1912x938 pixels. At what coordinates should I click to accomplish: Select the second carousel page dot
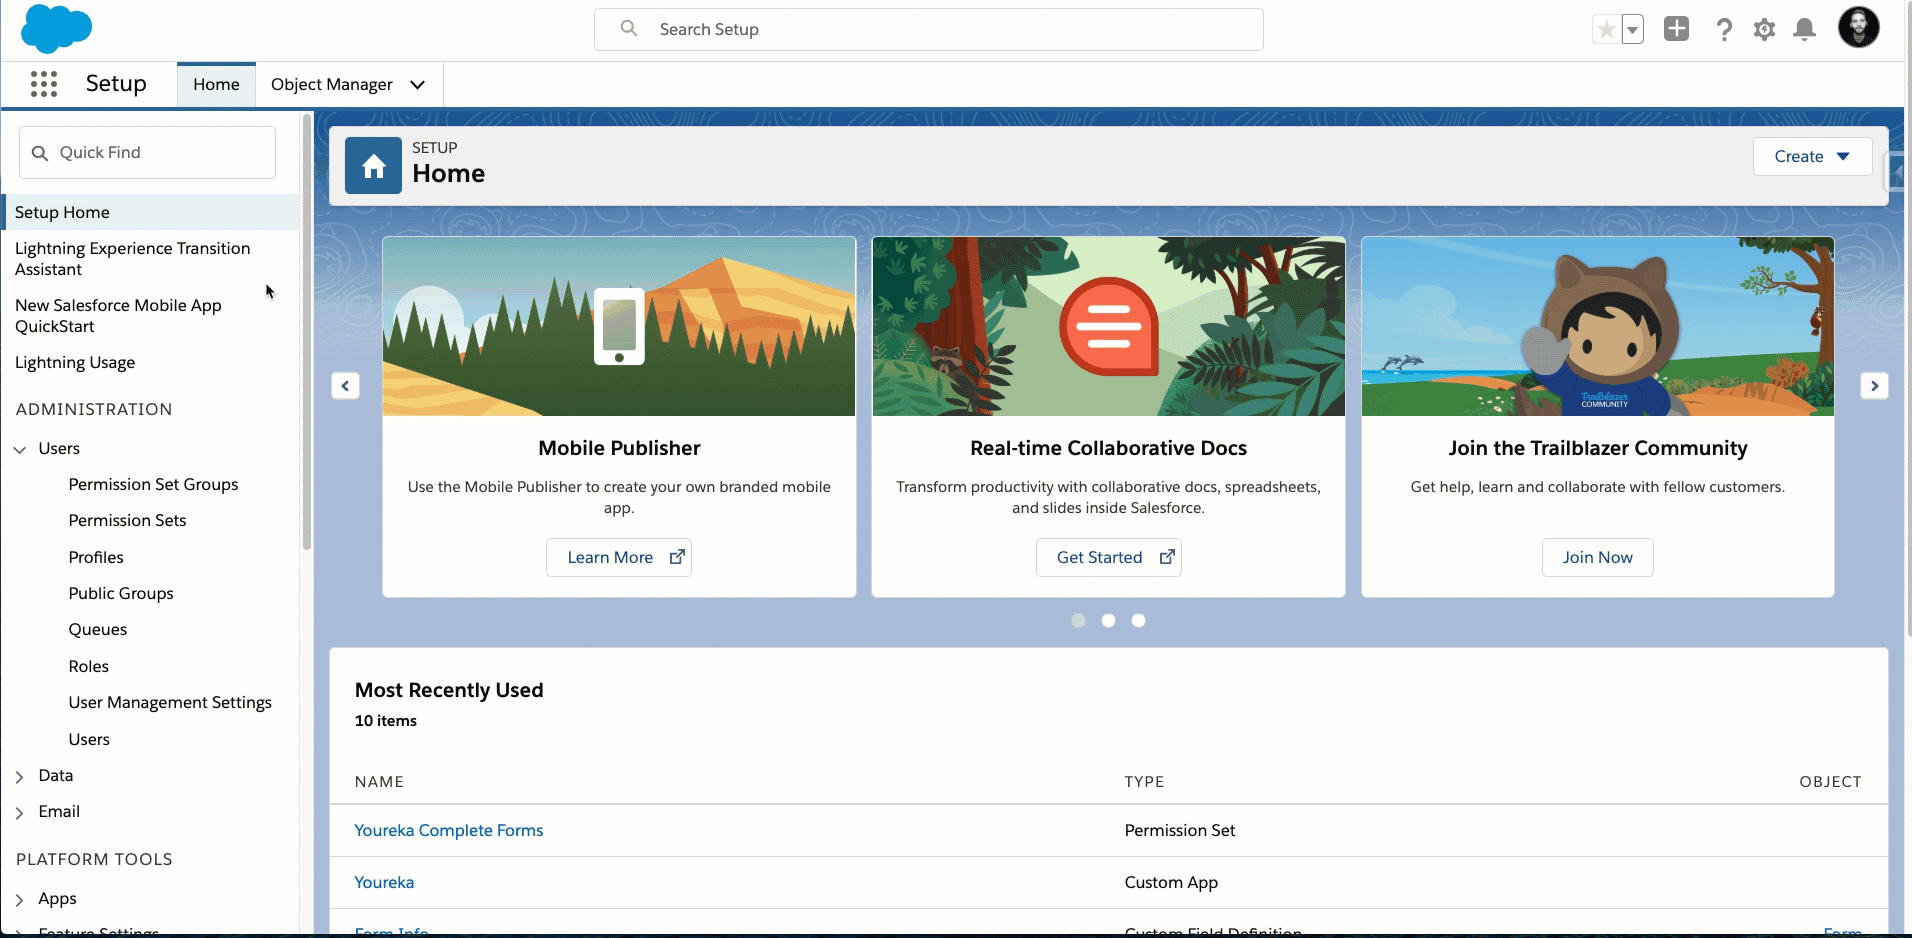point(1108,621)
